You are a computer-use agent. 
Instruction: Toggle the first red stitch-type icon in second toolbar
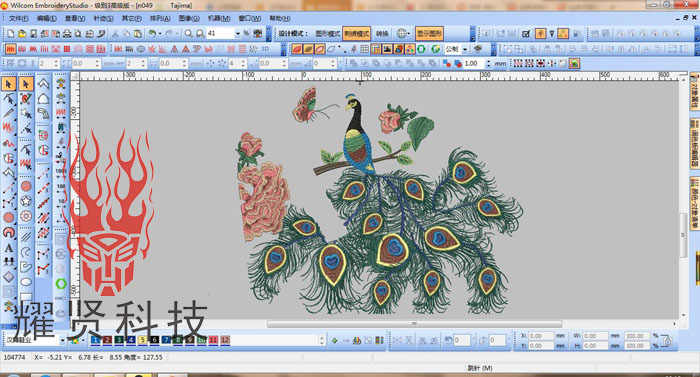[x=10, y=49]
